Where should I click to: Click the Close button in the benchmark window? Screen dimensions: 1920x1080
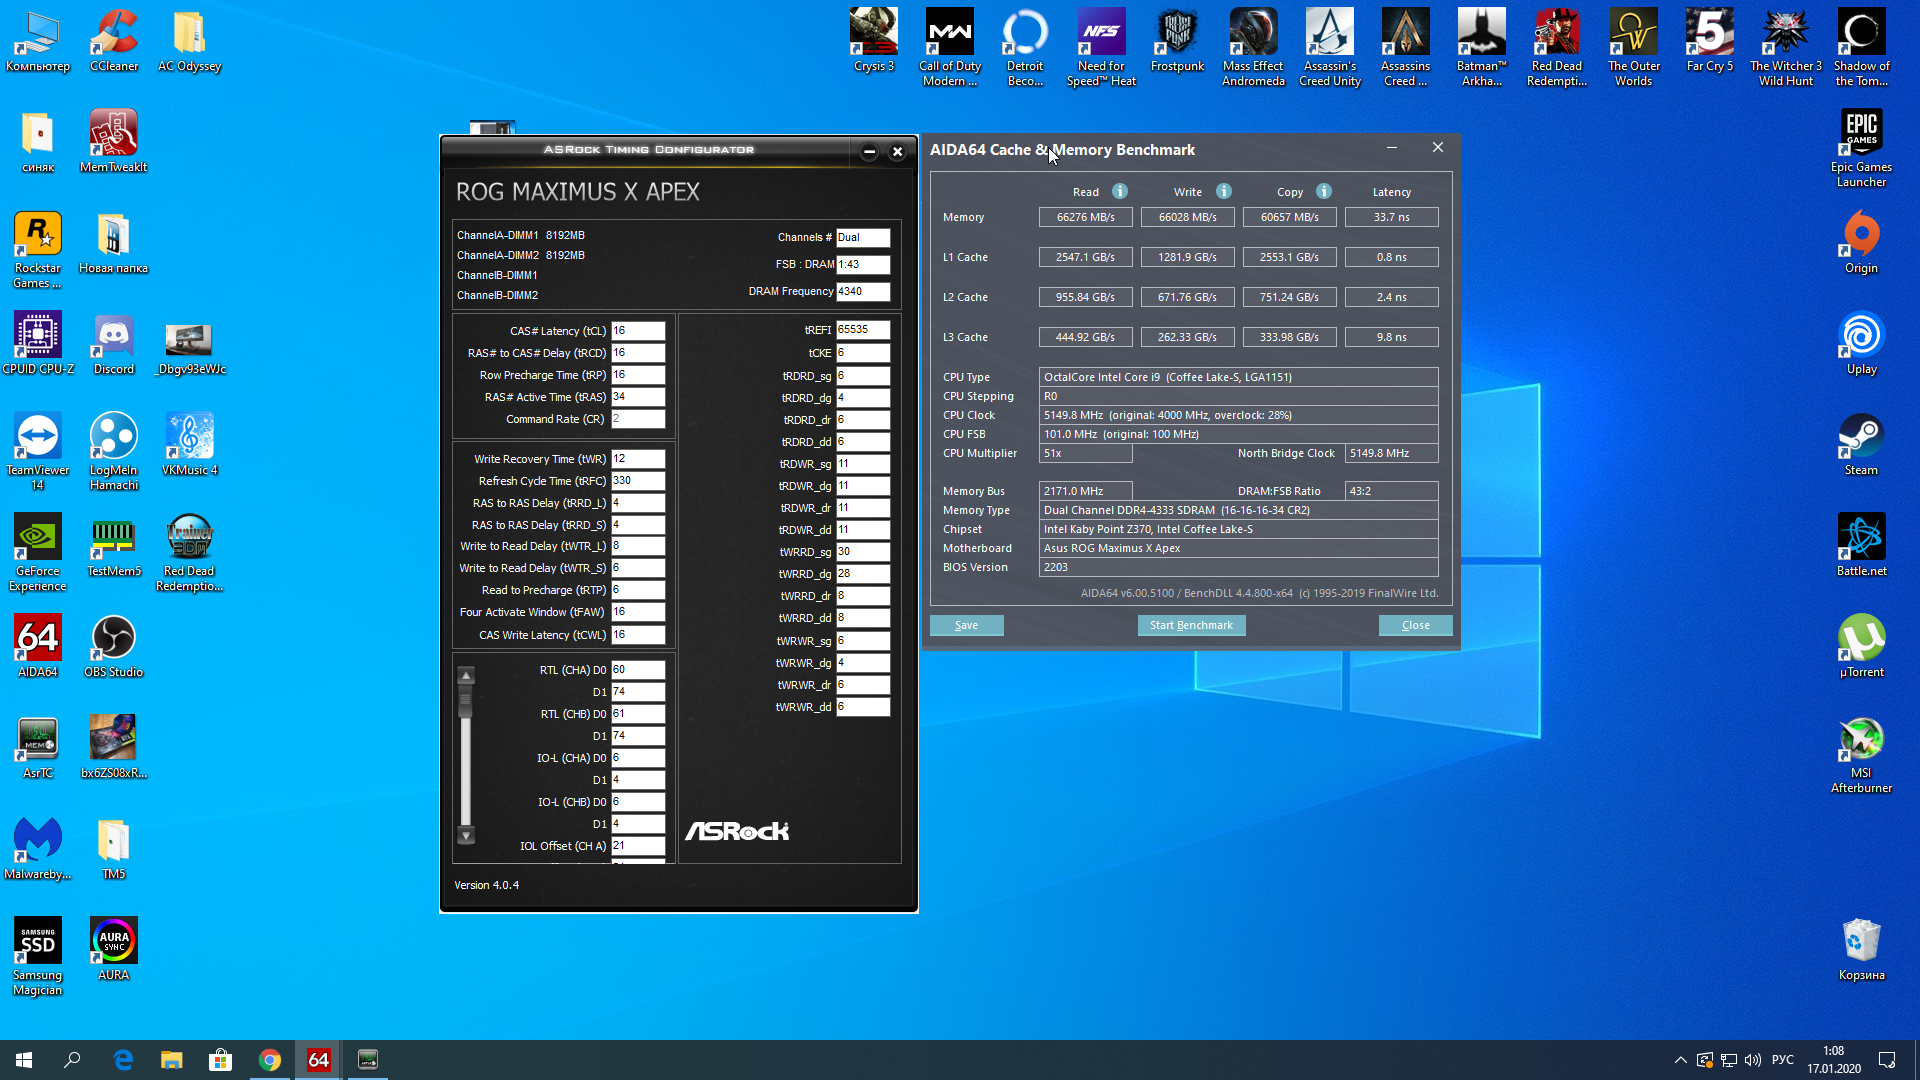tap(1415, 625)
